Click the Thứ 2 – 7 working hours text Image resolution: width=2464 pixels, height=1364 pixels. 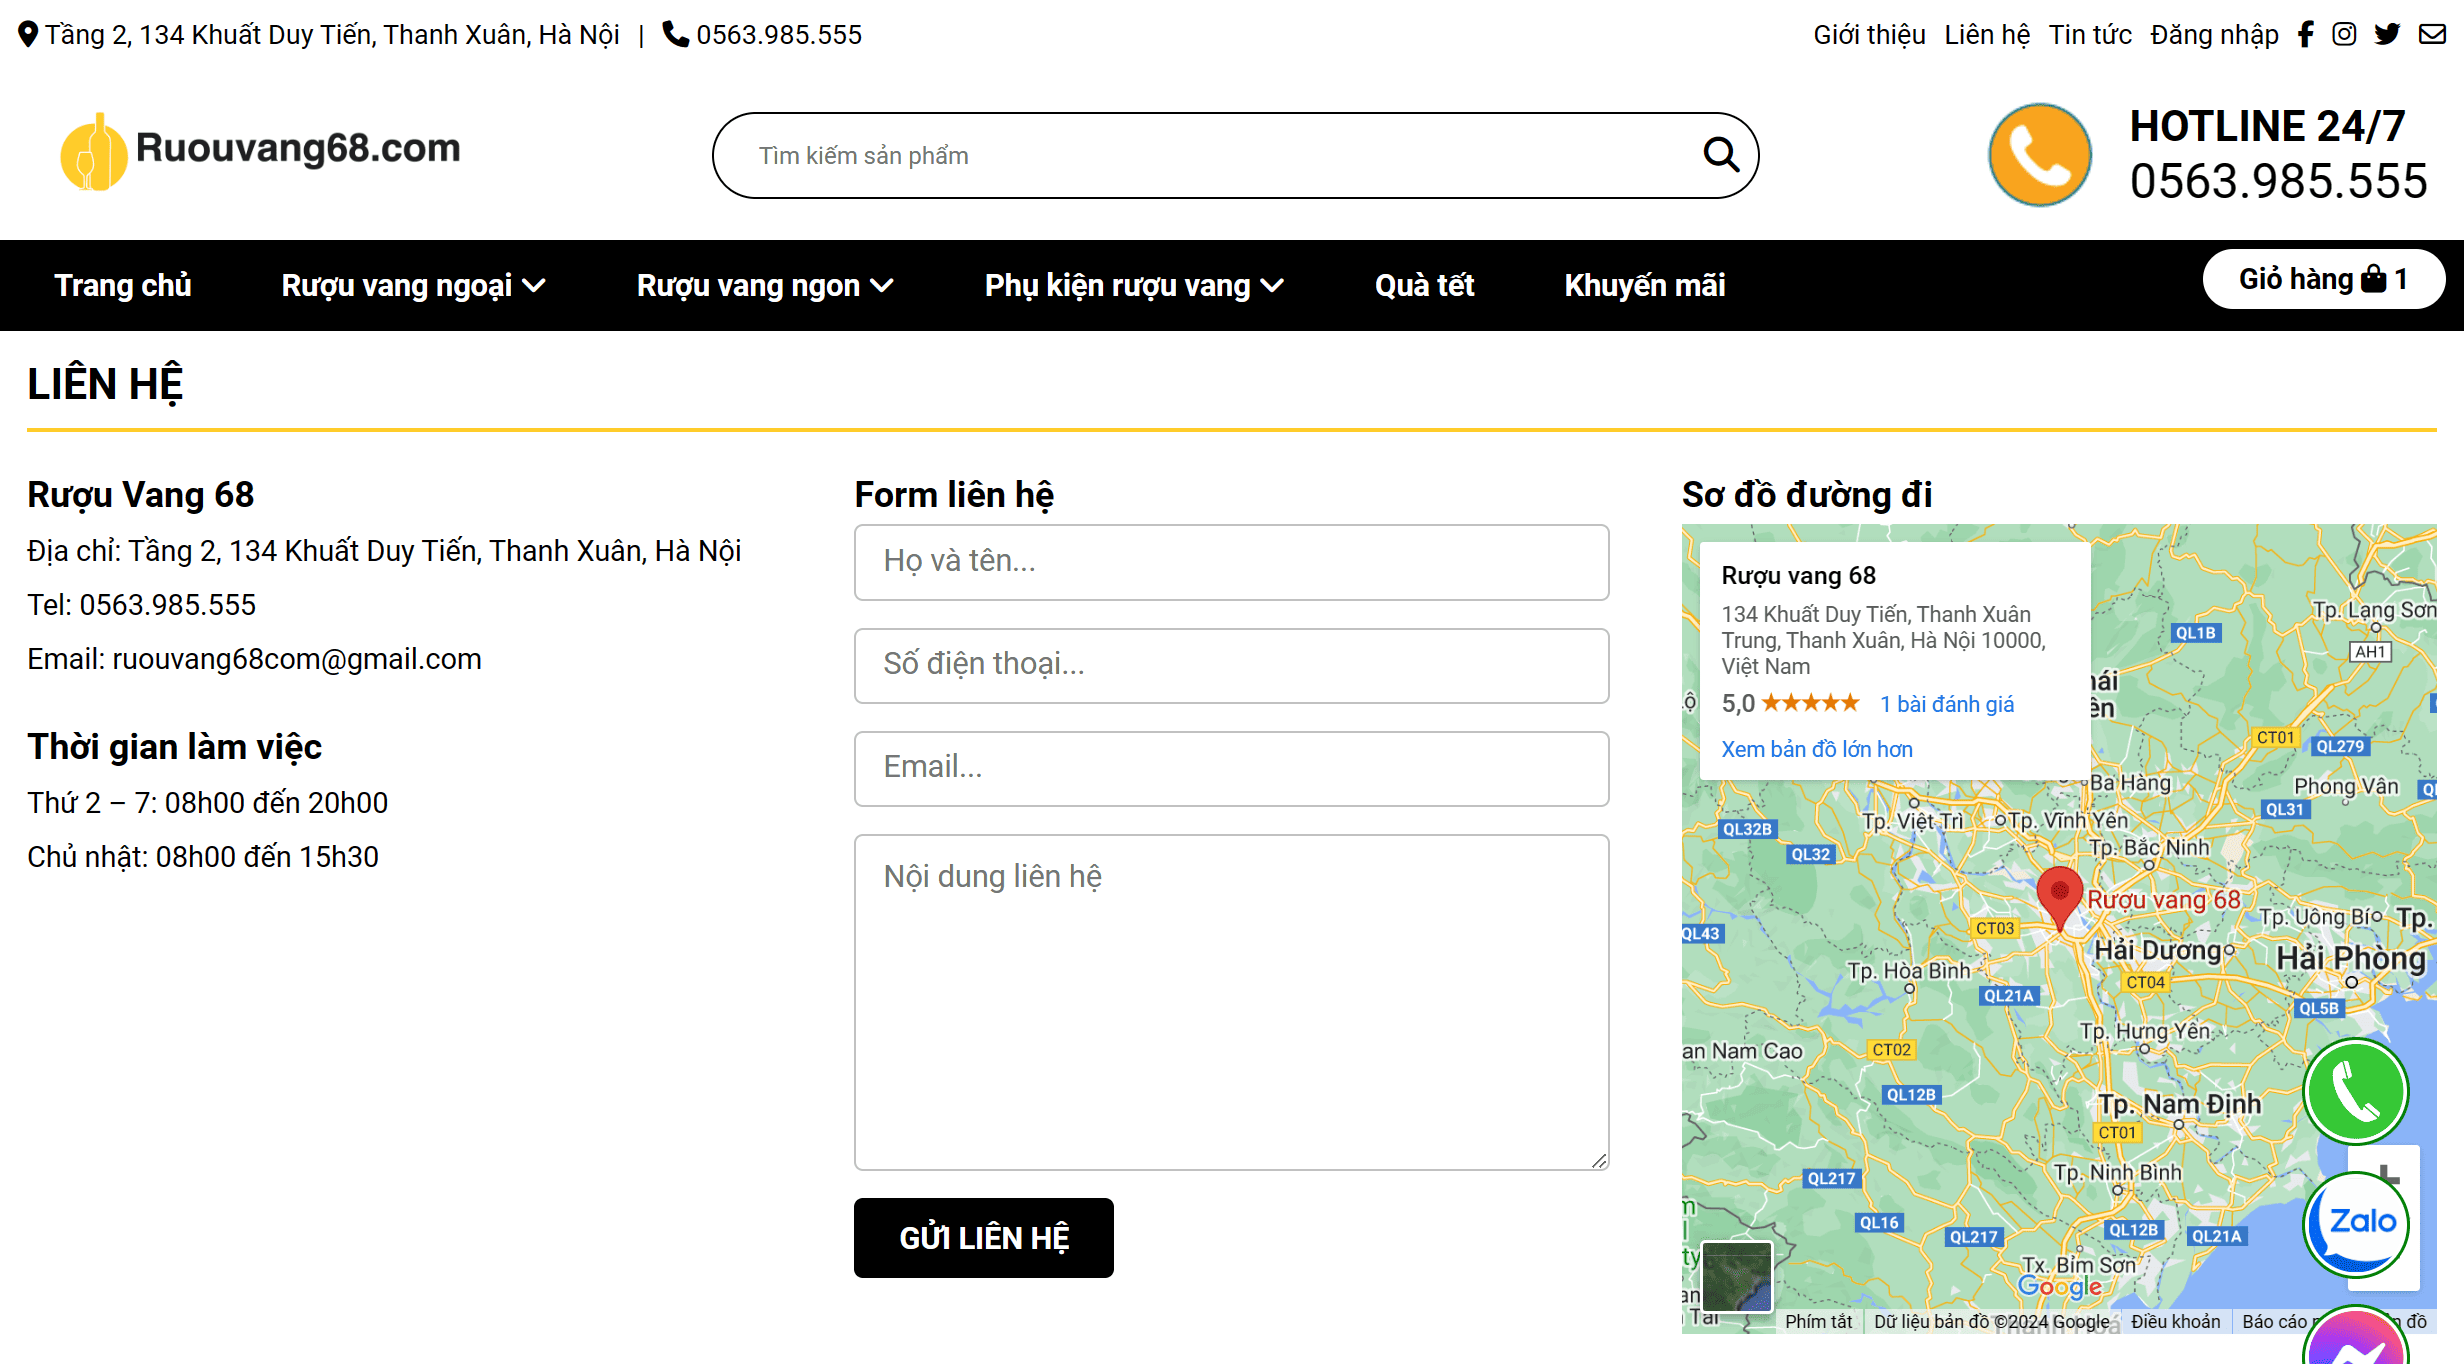[x=207, y=803]
